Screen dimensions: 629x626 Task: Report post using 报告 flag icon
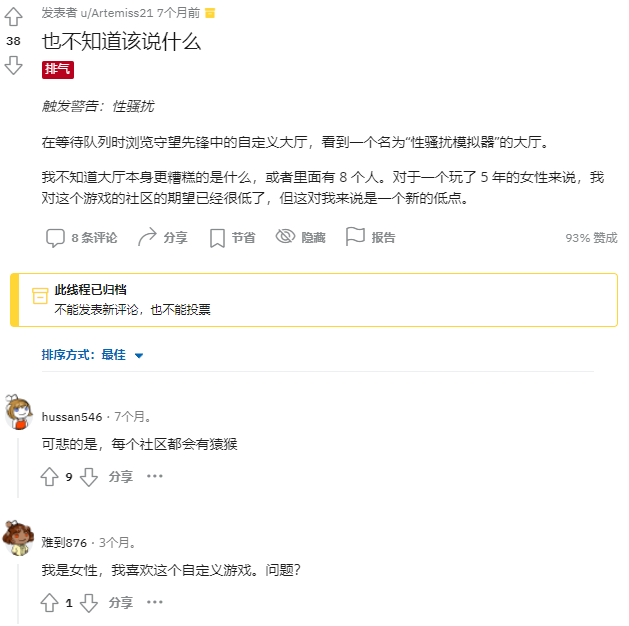click(355, 237)
